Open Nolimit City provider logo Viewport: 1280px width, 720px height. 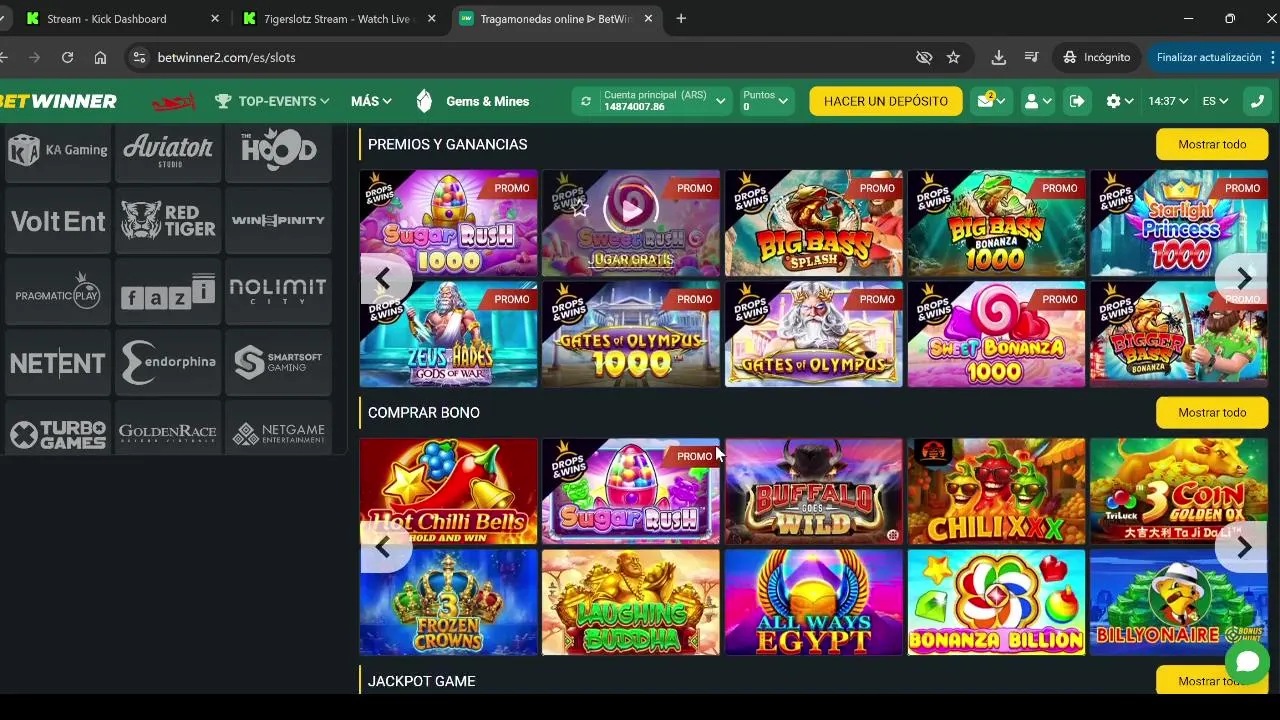pyautogui.click(x=278, y=291)
